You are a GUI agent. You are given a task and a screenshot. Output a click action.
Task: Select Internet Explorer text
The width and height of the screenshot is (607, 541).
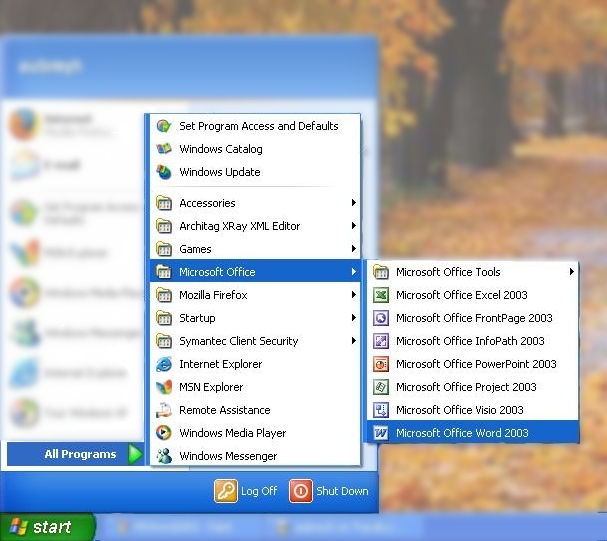click(221, 364)
